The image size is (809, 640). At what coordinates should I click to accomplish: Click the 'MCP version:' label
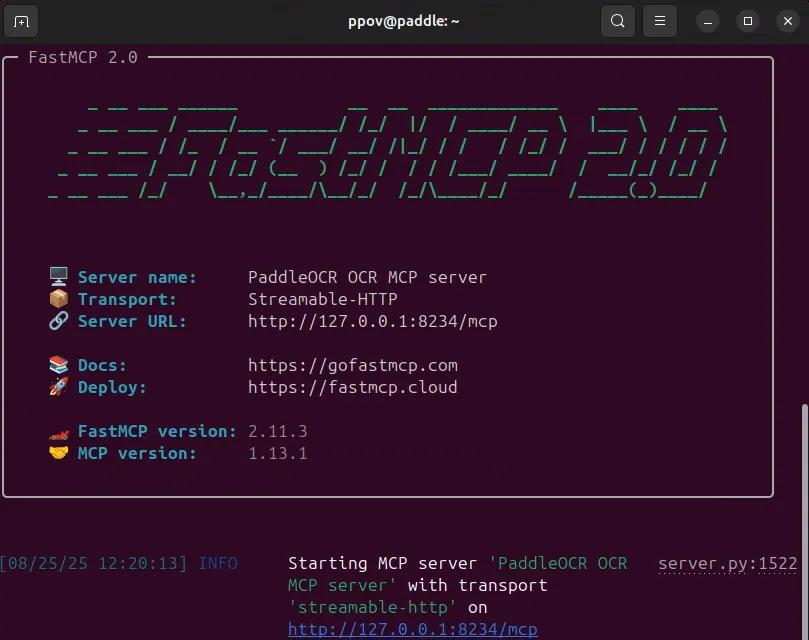pyautogui.click(x=137, y=453)
